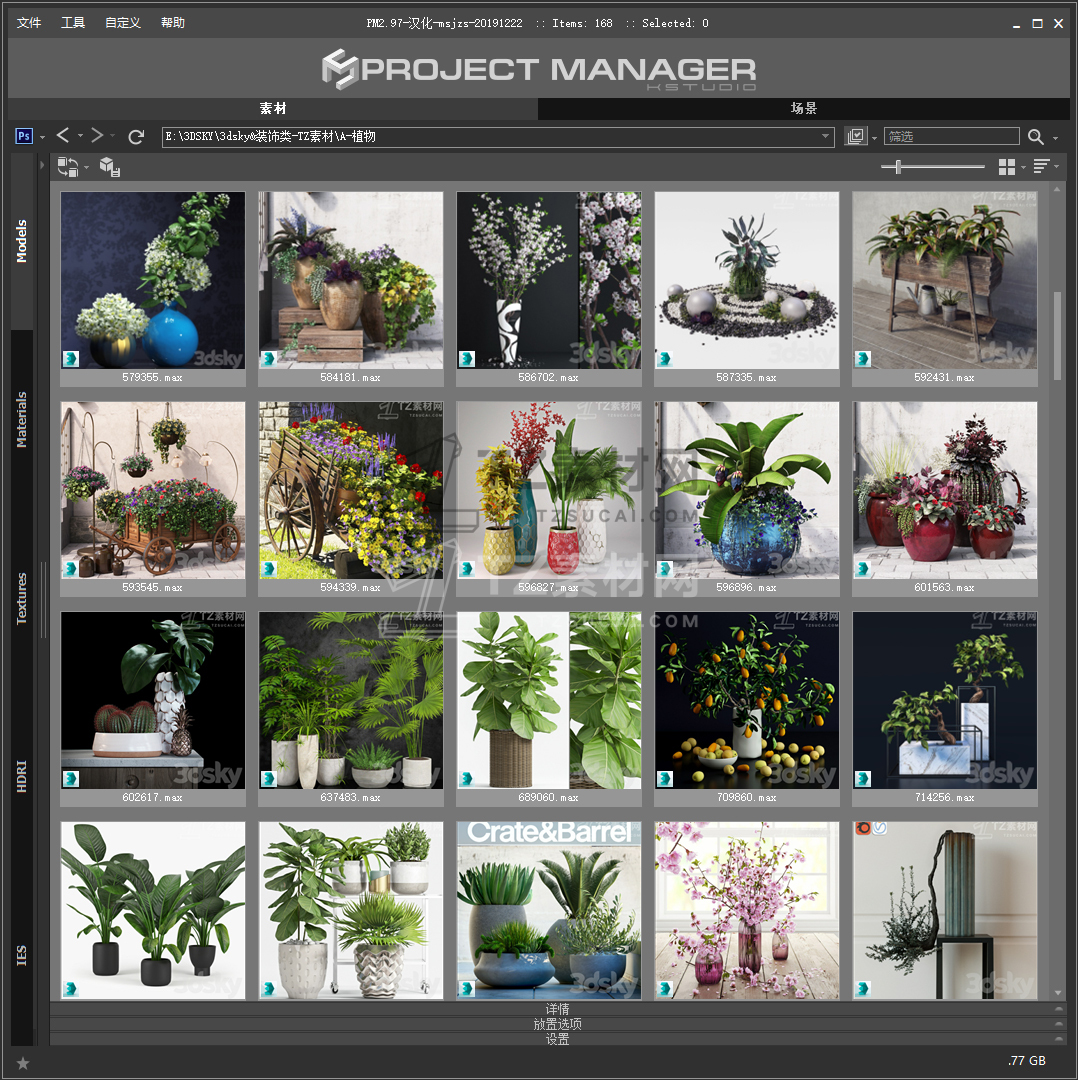Click the 筛选 filter input field
The height and width of the screenshot is (1080, 1078).
pyautogui.click(x=951, y=137)
